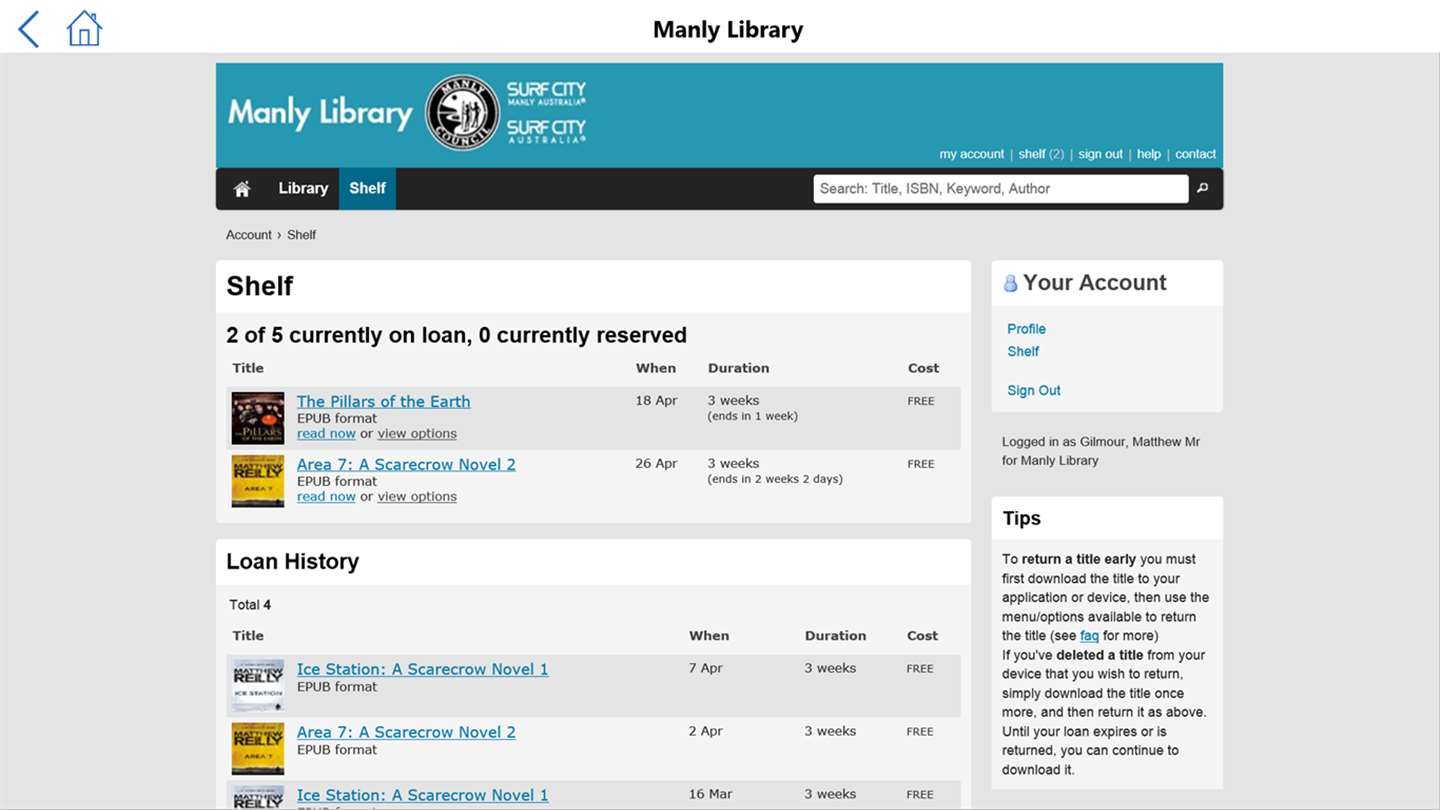The width and height of the screenshot is (1440, 810).
Task: Click the 'Total 4' loan history count
Action: (250, 605)
